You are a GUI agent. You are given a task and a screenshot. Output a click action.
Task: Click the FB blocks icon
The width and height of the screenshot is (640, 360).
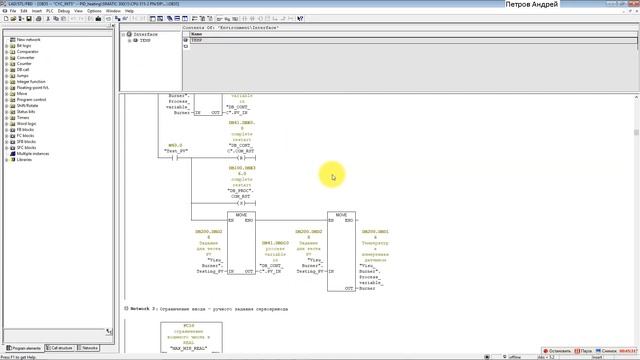[13, 130]
